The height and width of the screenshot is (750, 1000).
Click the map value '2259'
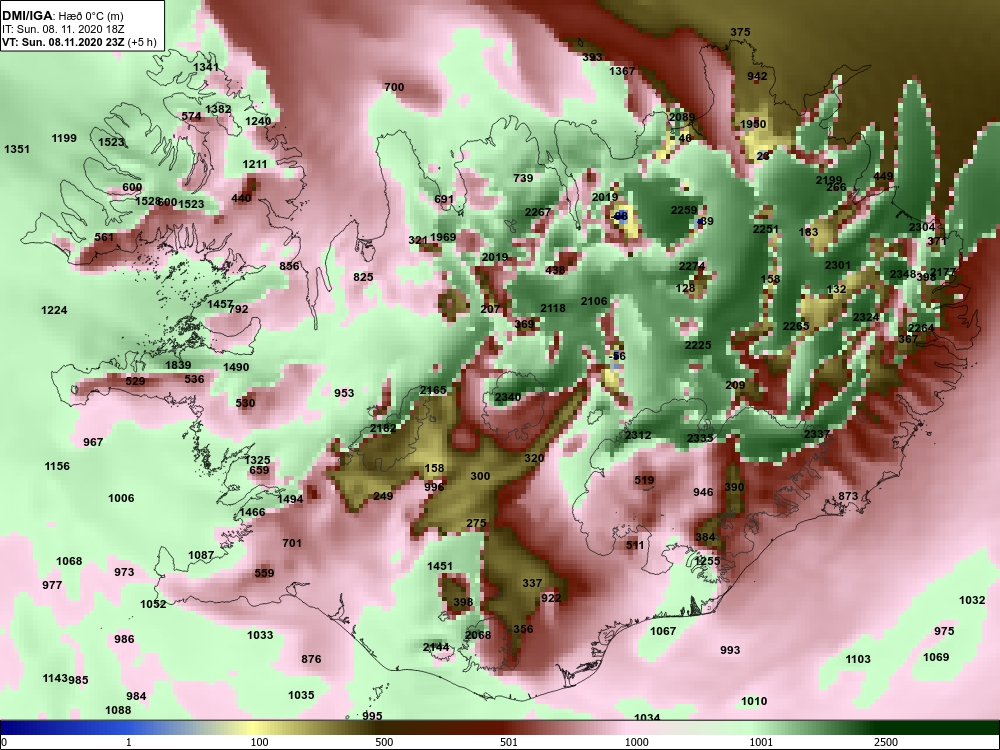[x=684, y=210]
